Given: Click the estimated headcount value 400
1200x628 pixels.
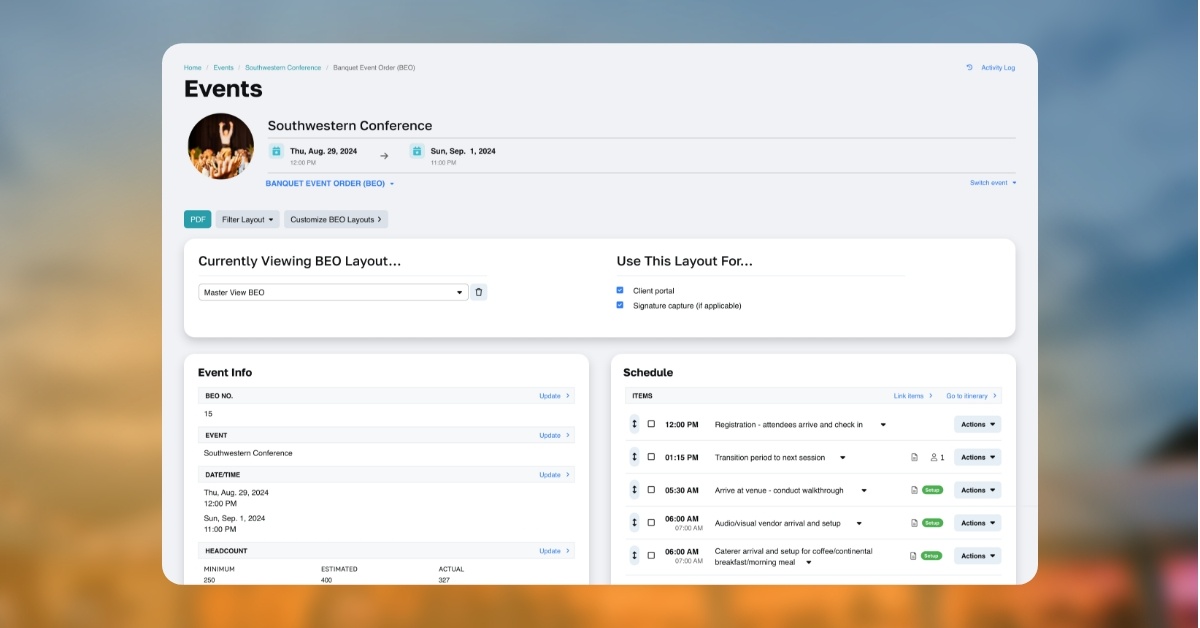Looking at the screenshot, I should point(327,580).
